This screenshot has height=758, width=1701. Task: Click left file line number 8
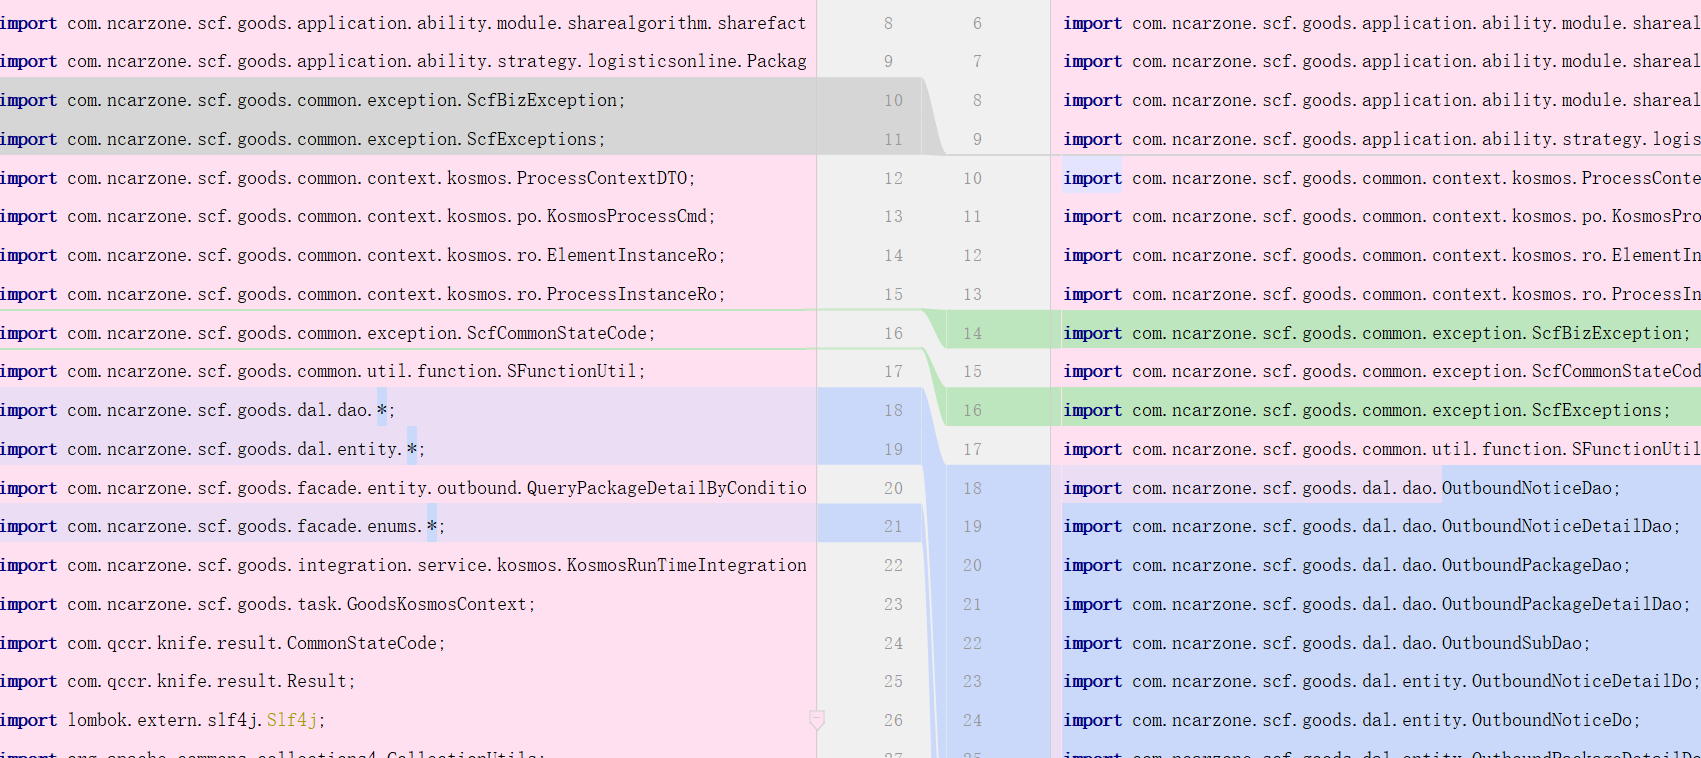(x=888, y=23)
